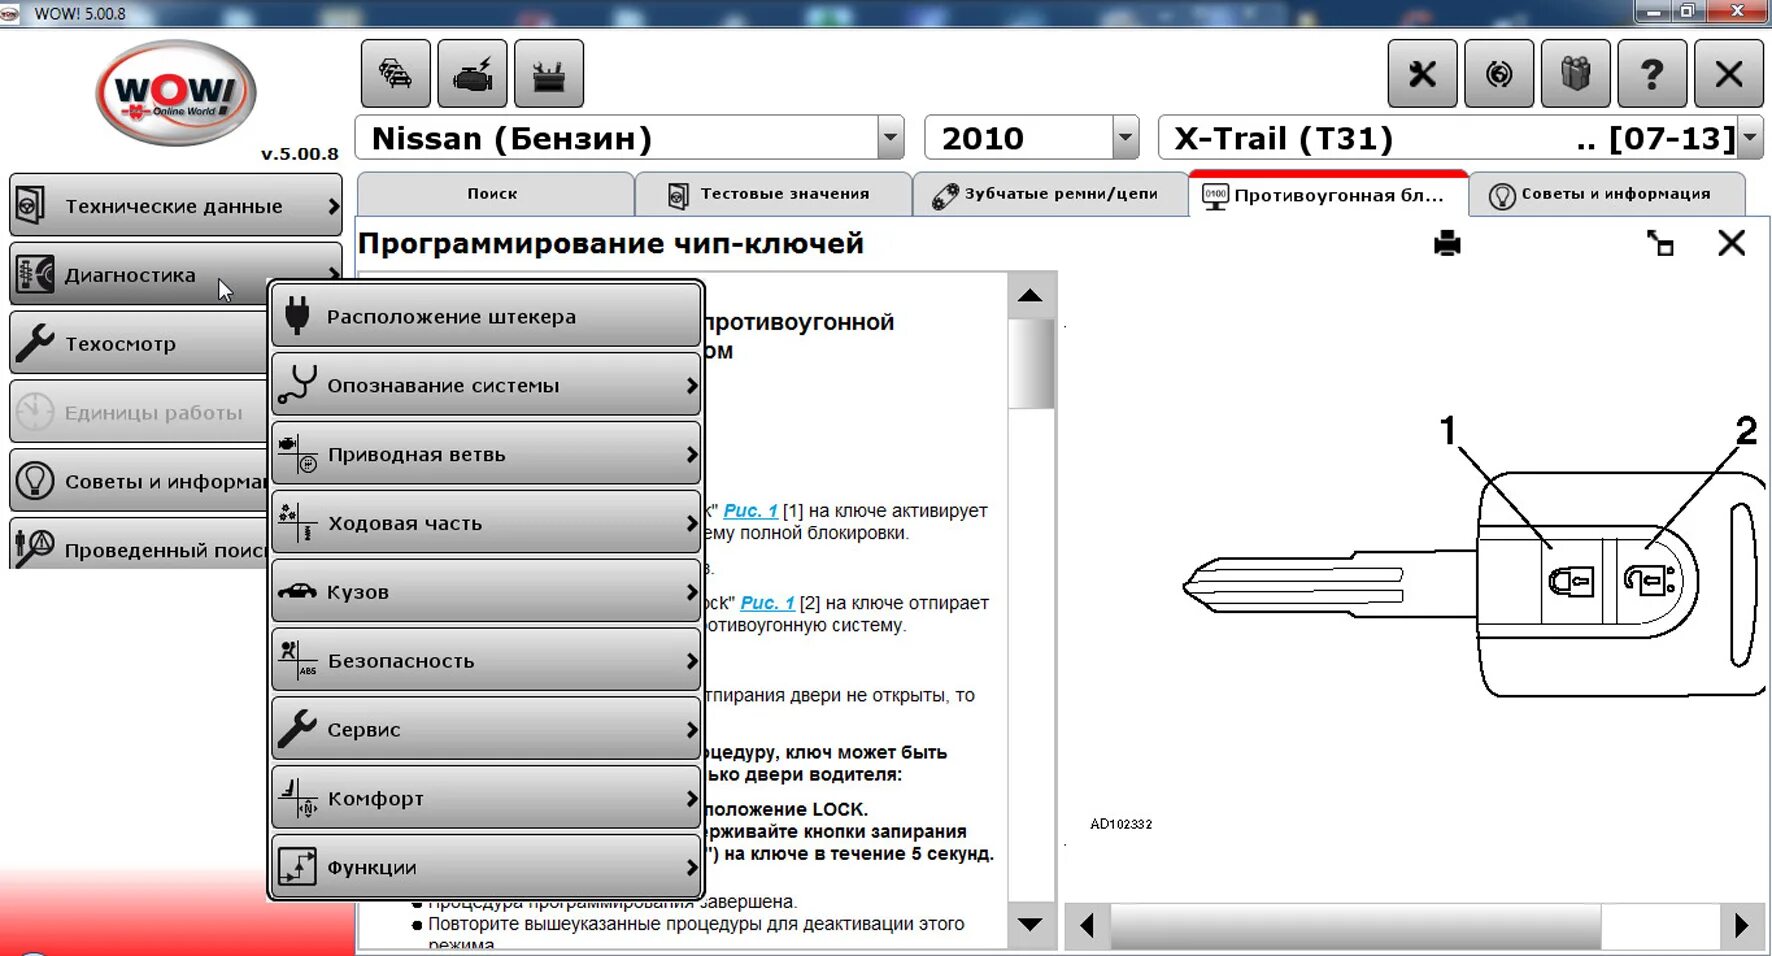Open Комфорт submenu

(486, 798)
